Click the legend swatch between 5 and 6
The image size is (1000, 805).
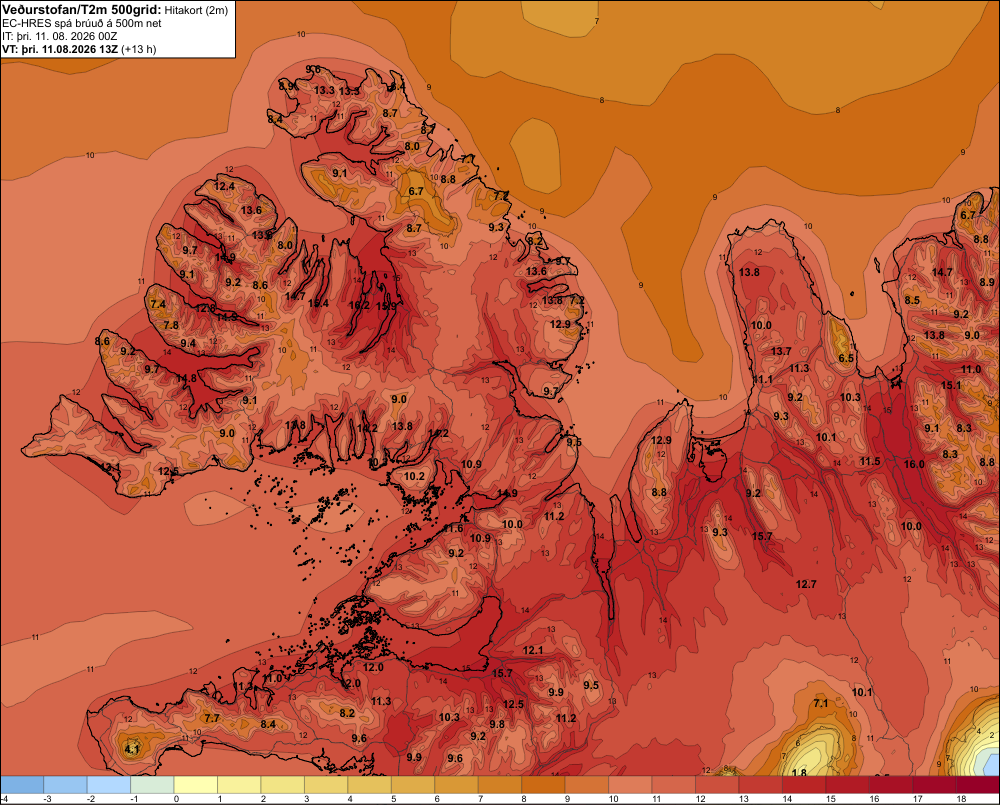(413, 785)
